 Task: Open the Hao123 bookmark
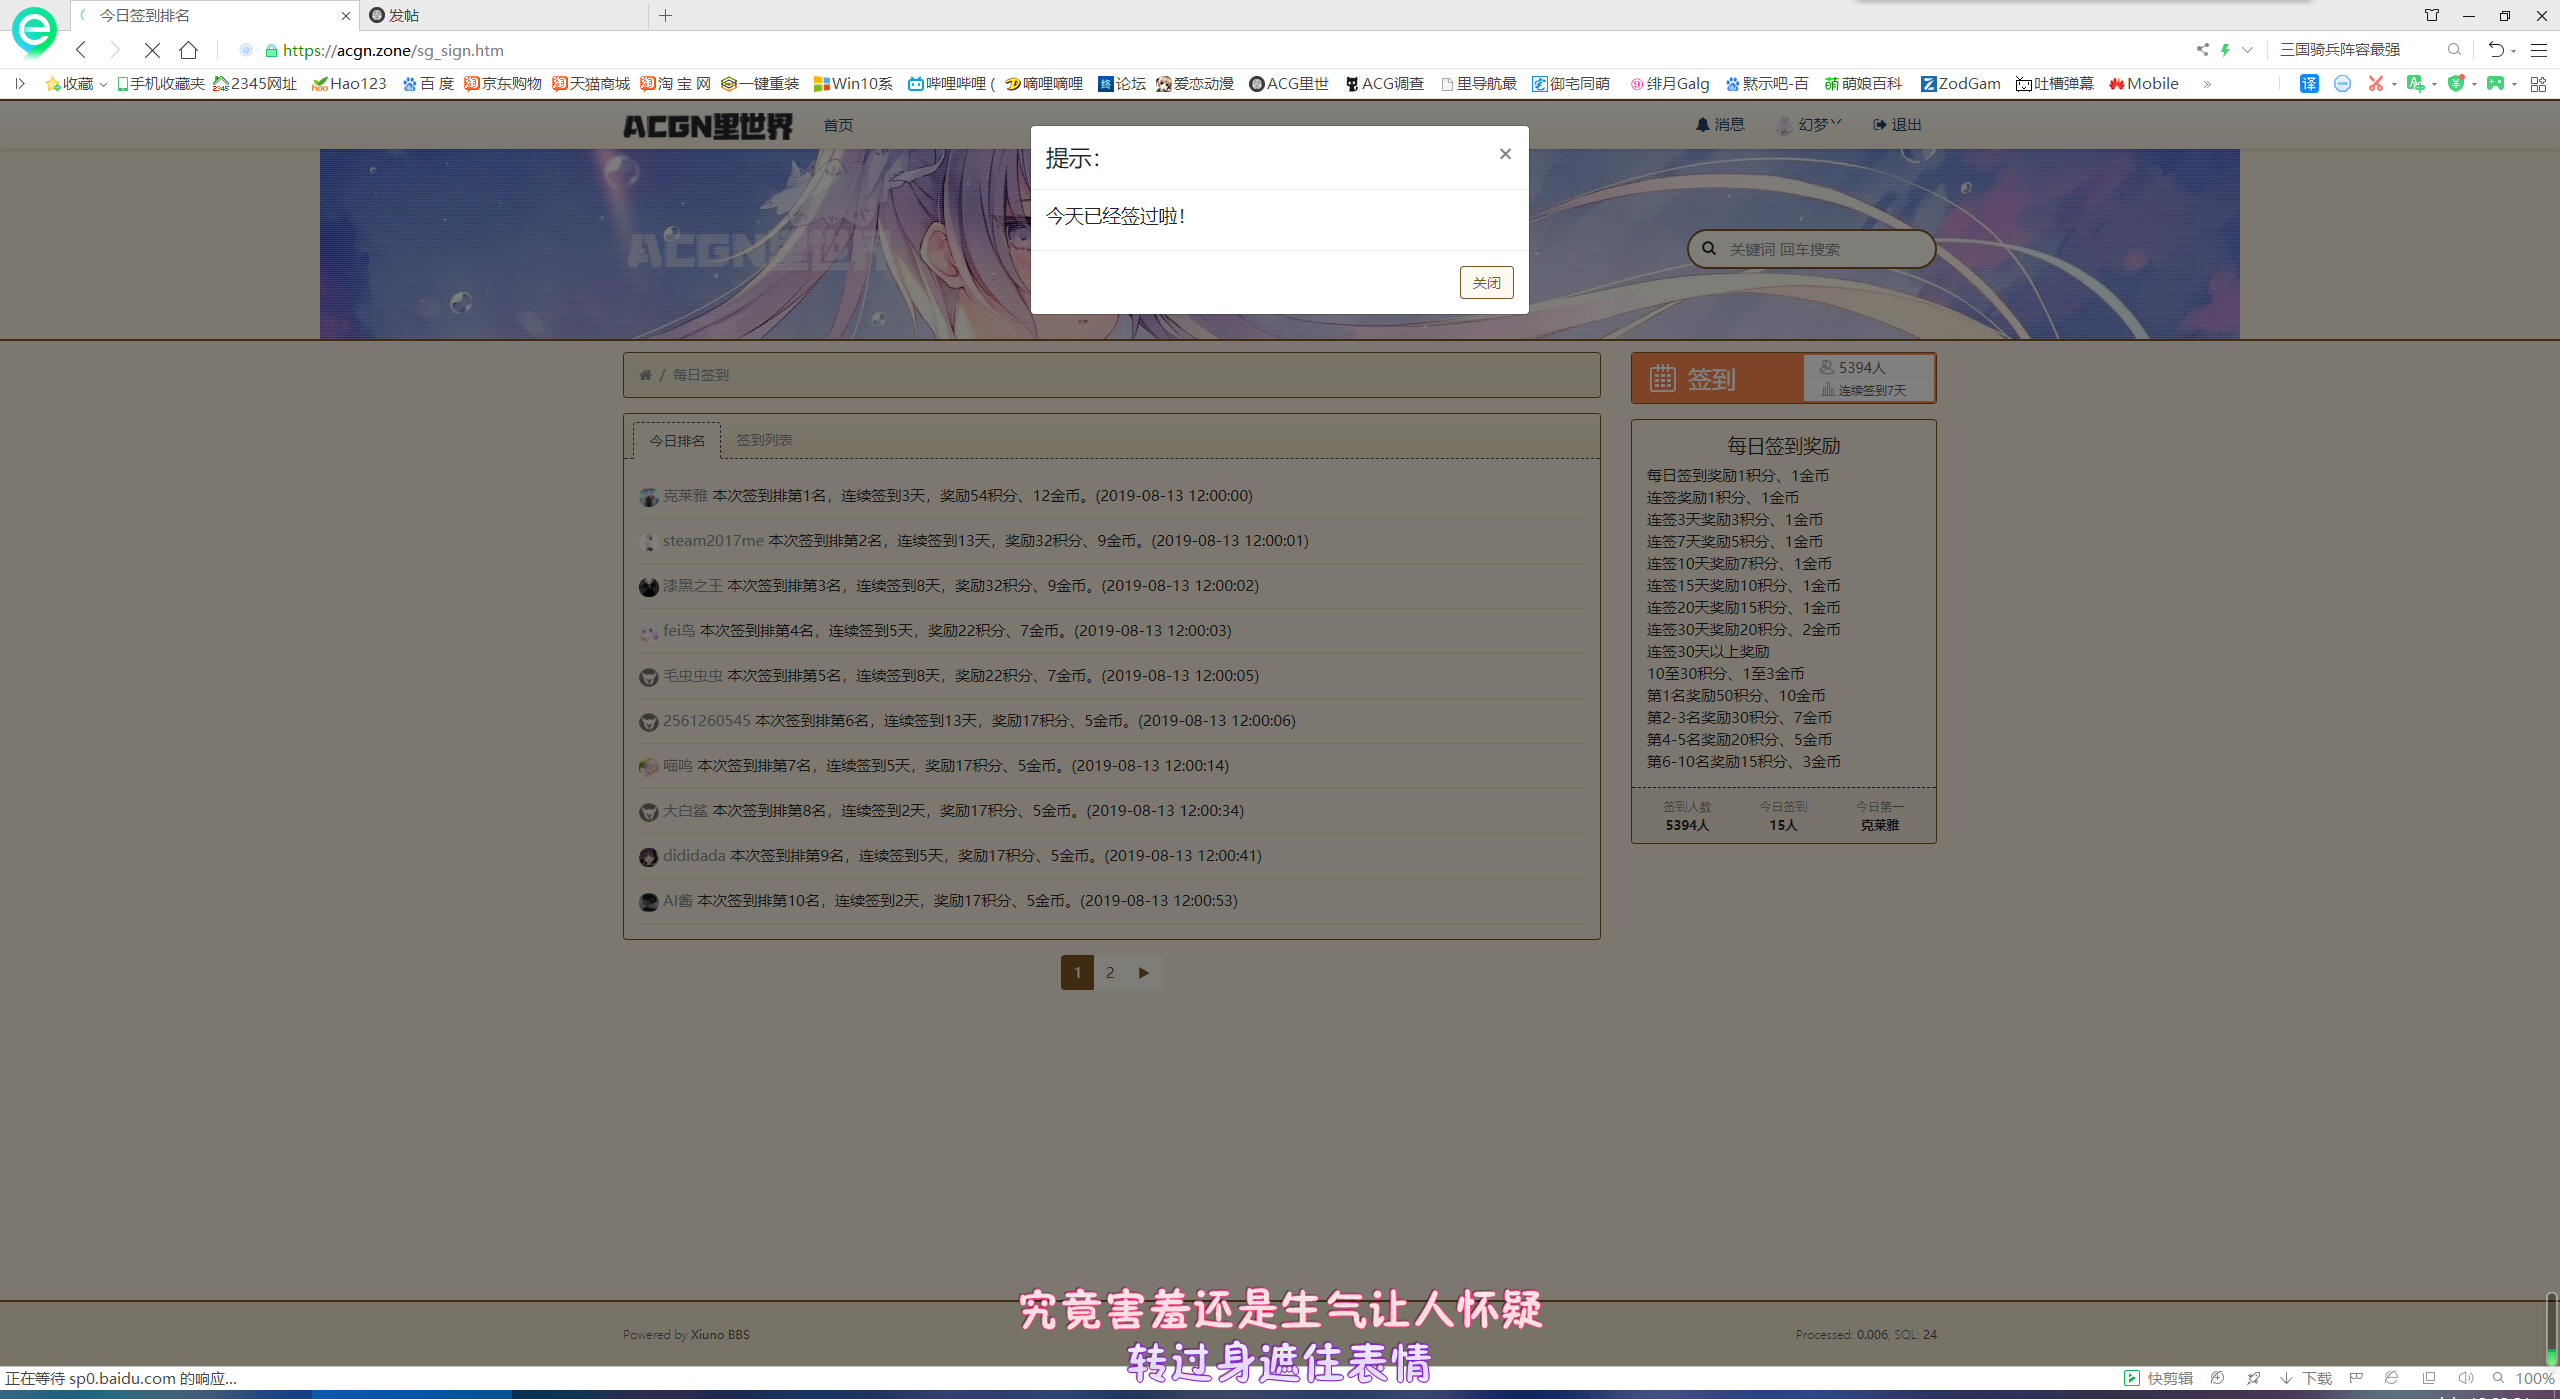point(349,84)
